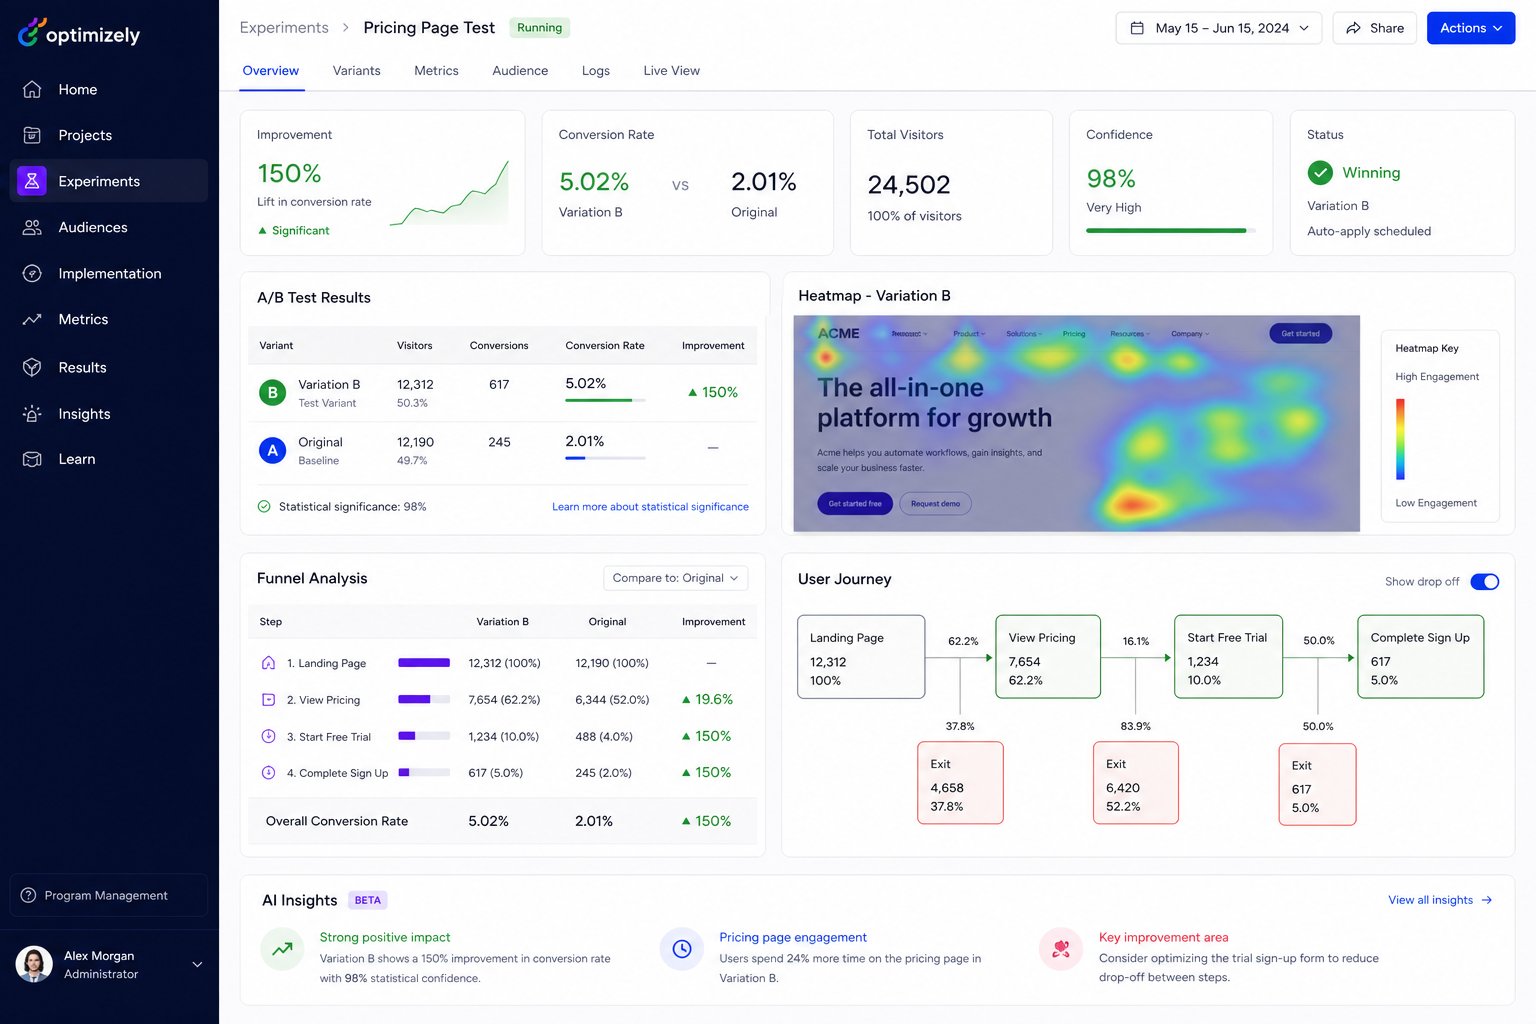This screenshot has height=1024, width=1536.
Task: Click the Start Free Trial step icon
Action: [268, 736]
